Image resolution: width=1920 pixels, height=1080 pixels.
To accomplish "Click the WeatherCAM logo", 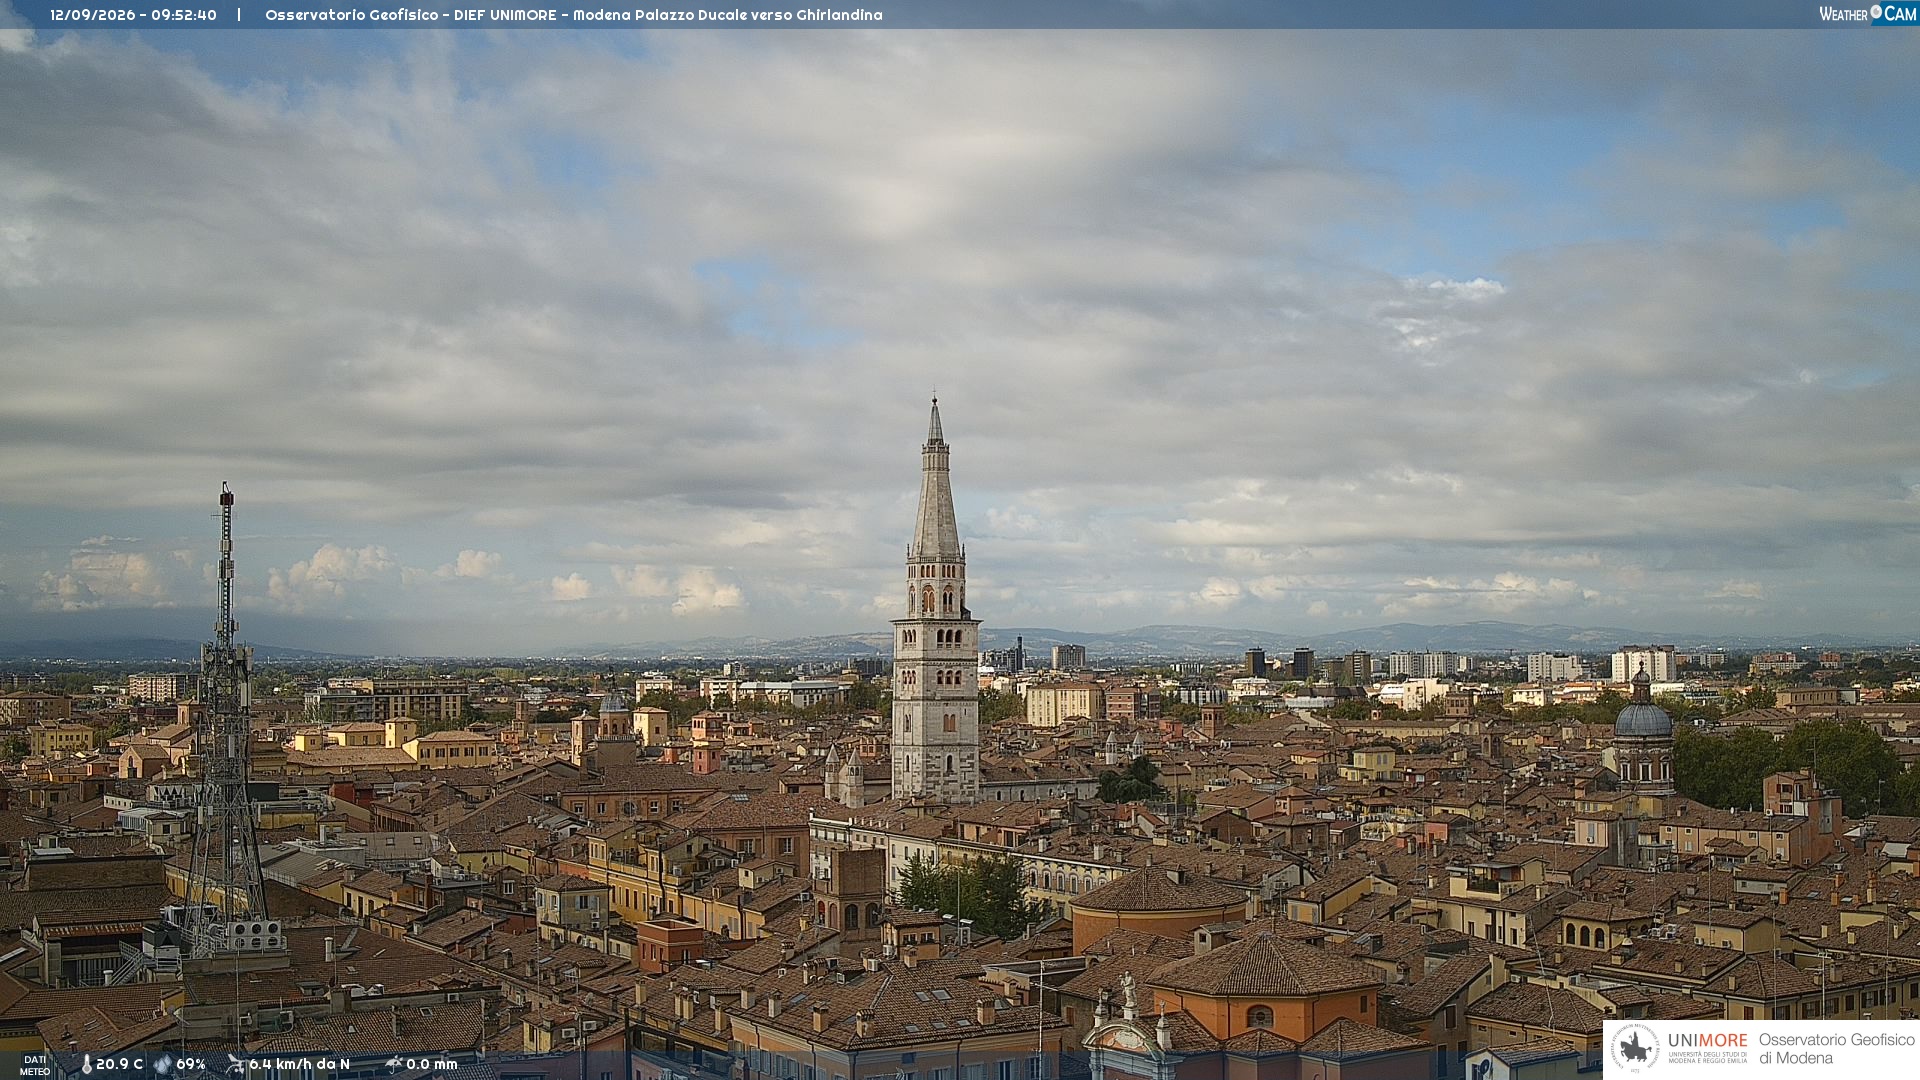I will click(x=1868, y=14).
